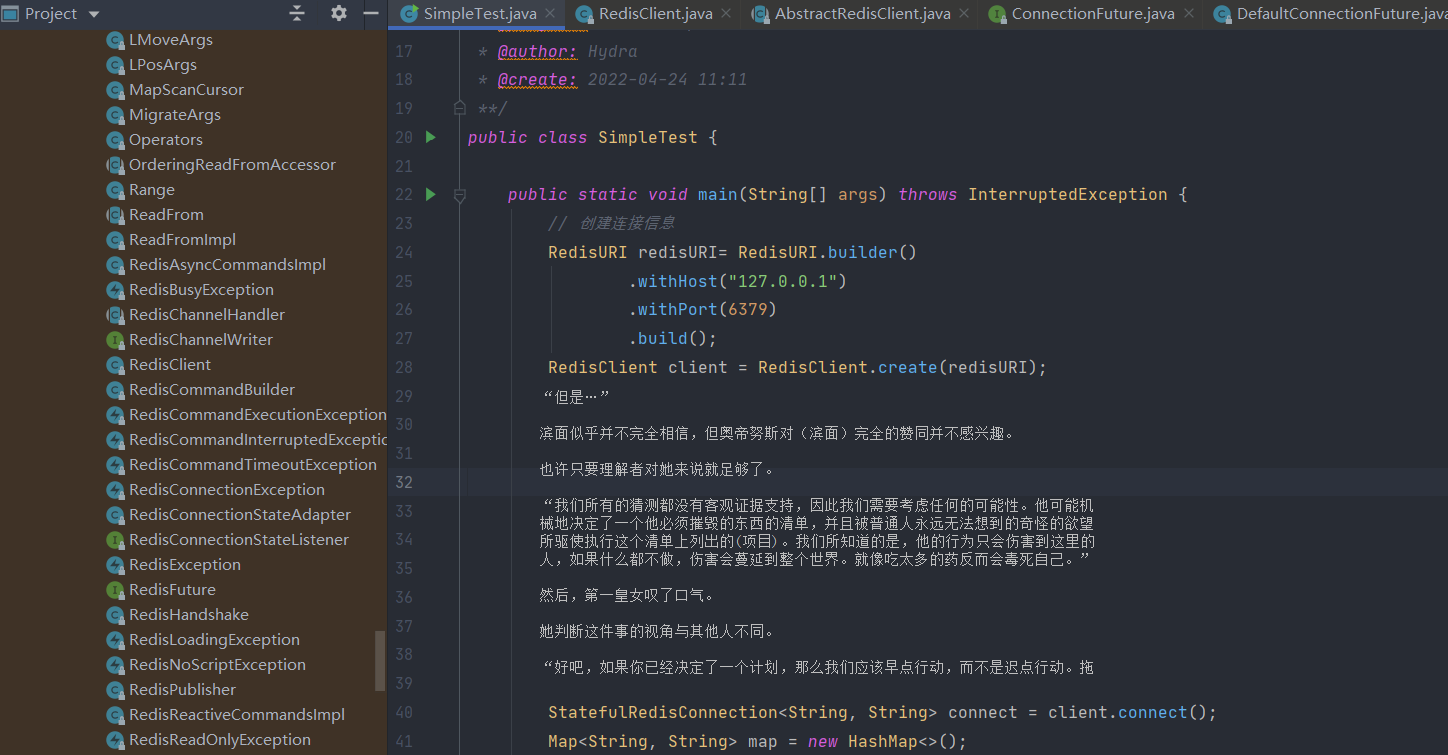
Task: Select RedisChannelWriter interface
Action: pos(201,340)
